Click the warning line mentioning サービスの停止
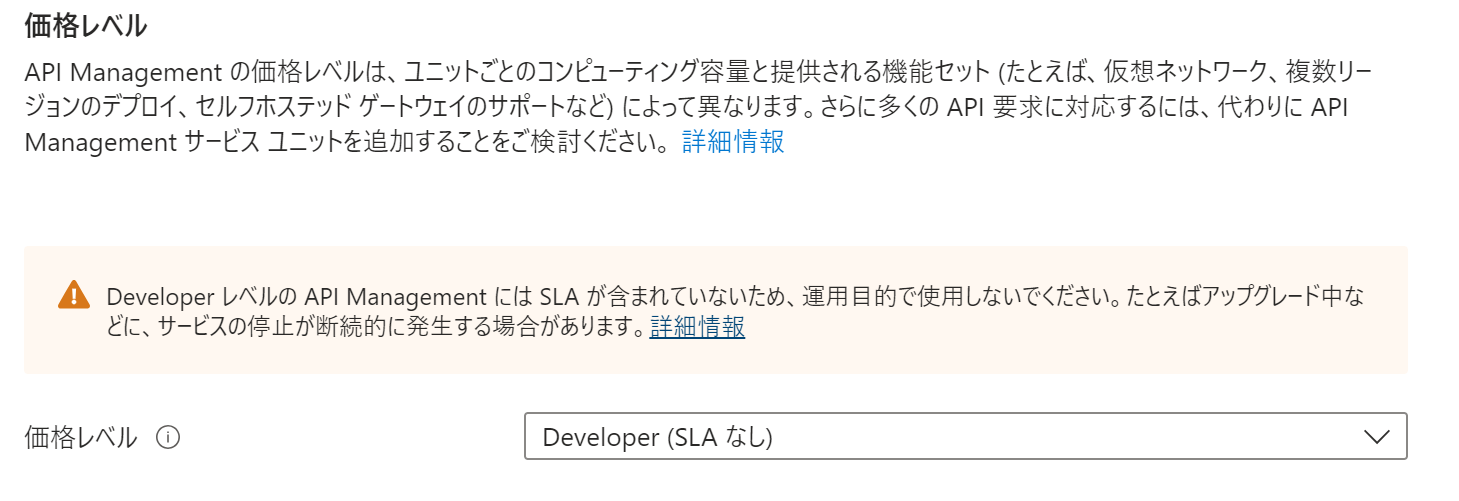The image size is (1459, 501). pyautogui.click(x=372, y=327)
